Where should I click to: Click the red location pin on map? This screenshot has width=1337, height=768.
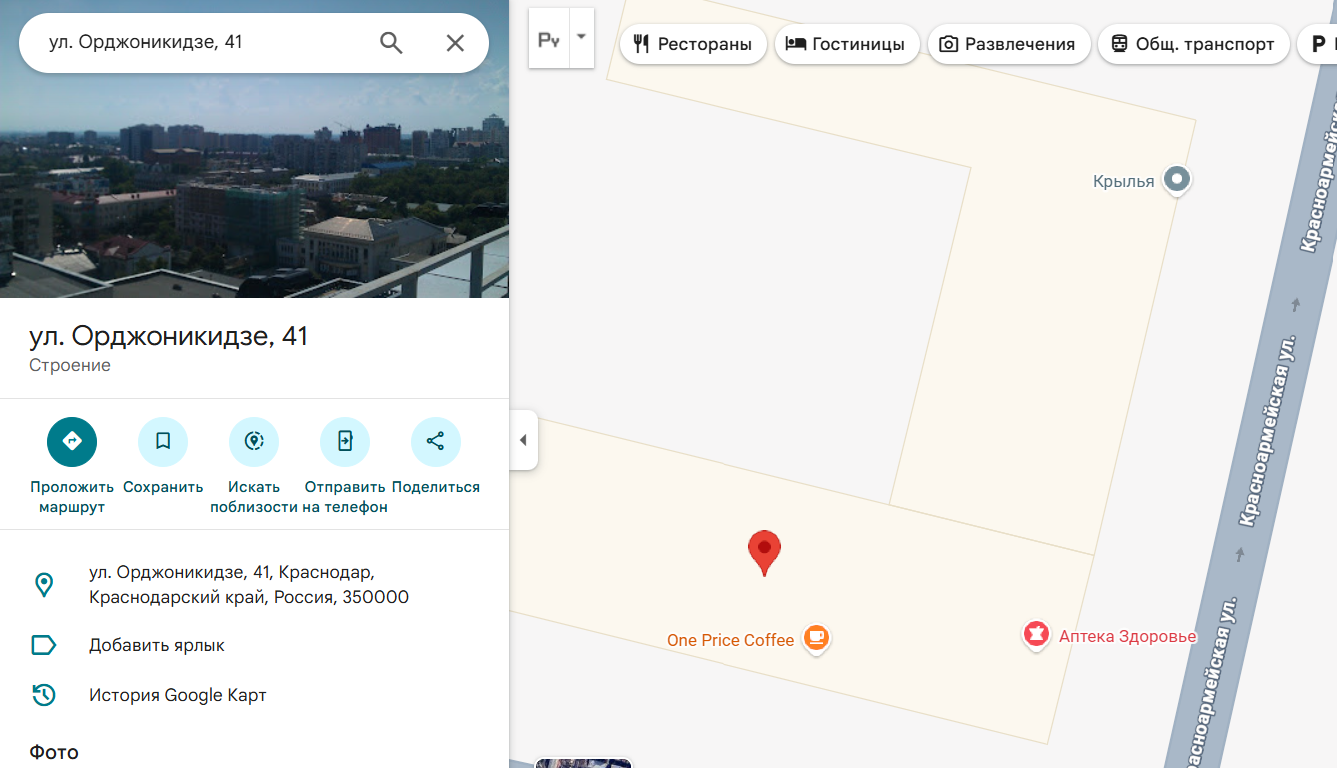(x=764, y=552)
